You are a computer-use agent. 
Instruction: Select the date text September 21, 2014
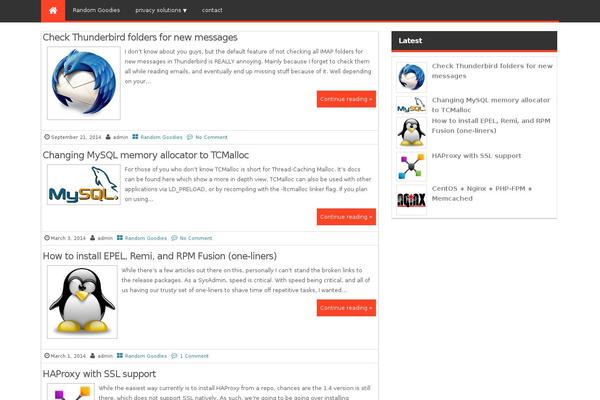[76, 137]
